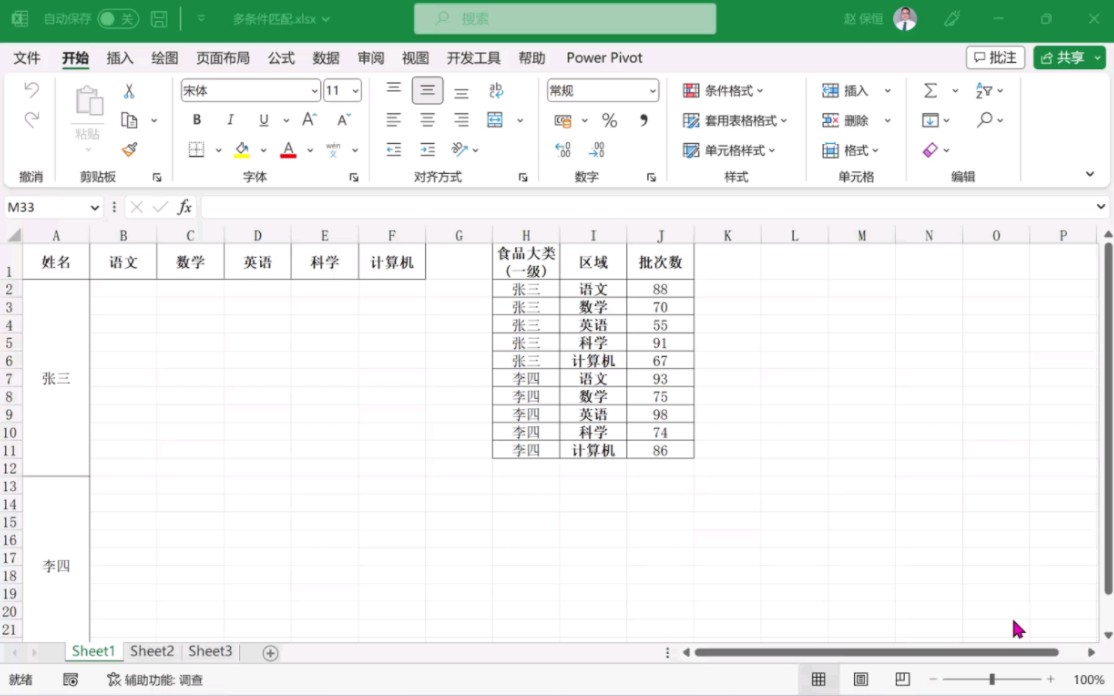The width and height of the screenshot is (1114, 696).
Task: Toggle bold formatting
Action: coord(196,119)
